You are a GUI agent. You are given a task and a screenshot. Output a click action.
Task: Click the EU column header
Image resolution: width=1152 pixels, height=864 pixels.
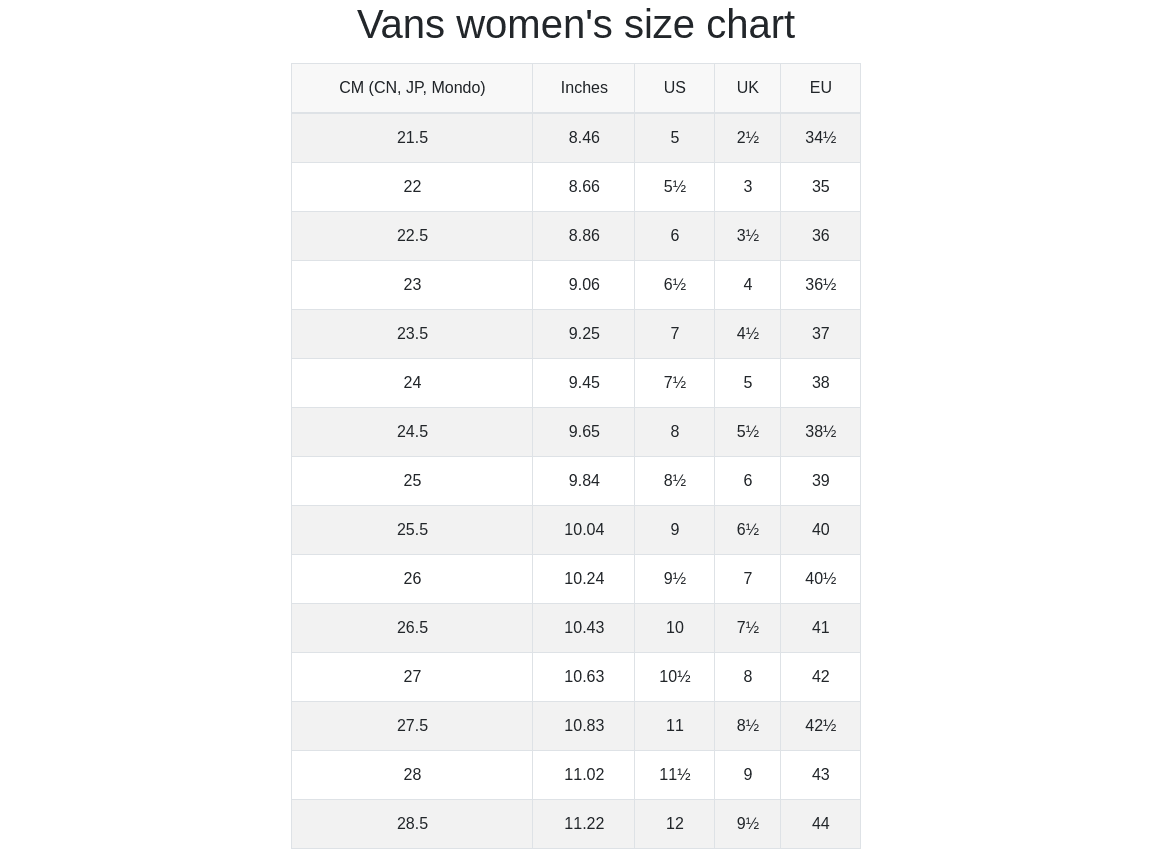(820, 88)
